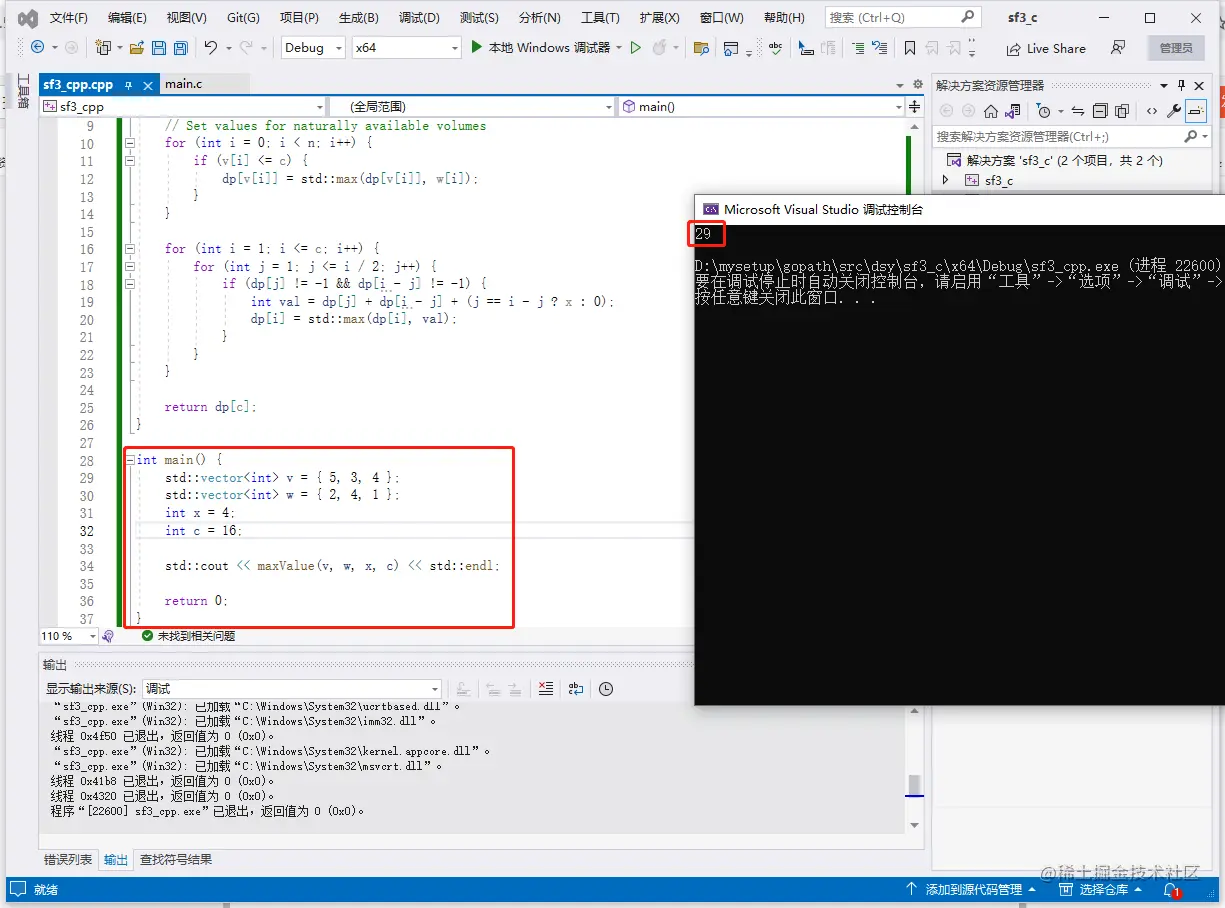Viewport: 1225px width, 908px height.
Task: Click 选择仓库 in status bar
Action: point(1102,889)
